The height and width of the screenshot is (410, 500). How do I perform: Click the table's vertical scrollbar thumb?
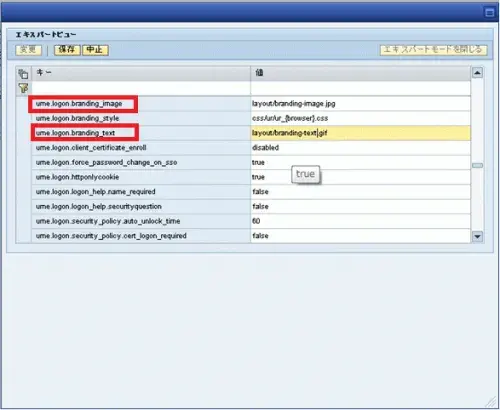click(477, 165)
